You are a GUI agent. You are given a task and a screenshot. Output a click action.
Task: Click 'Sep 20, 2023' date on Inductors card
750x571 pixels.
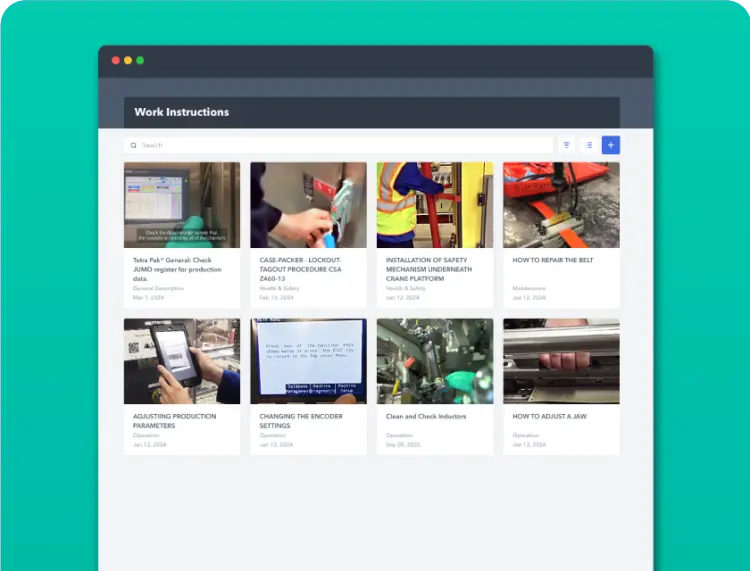click(x=403, y=445)
